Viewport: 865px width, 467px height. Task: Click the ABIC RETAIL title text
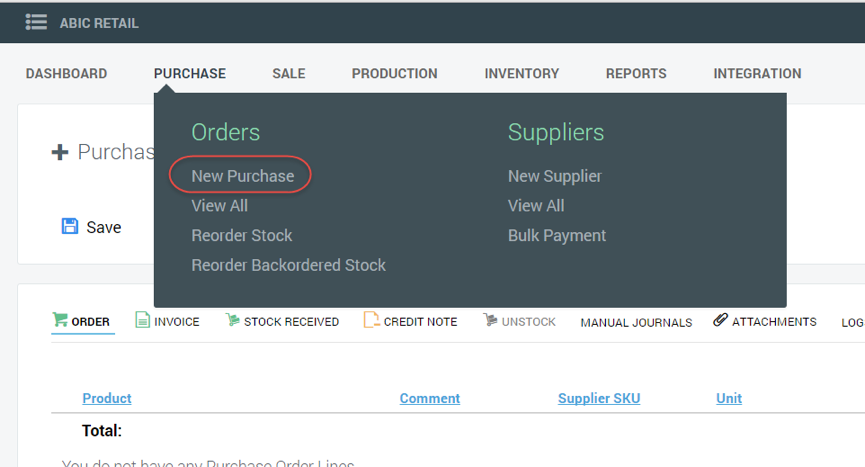99,23
